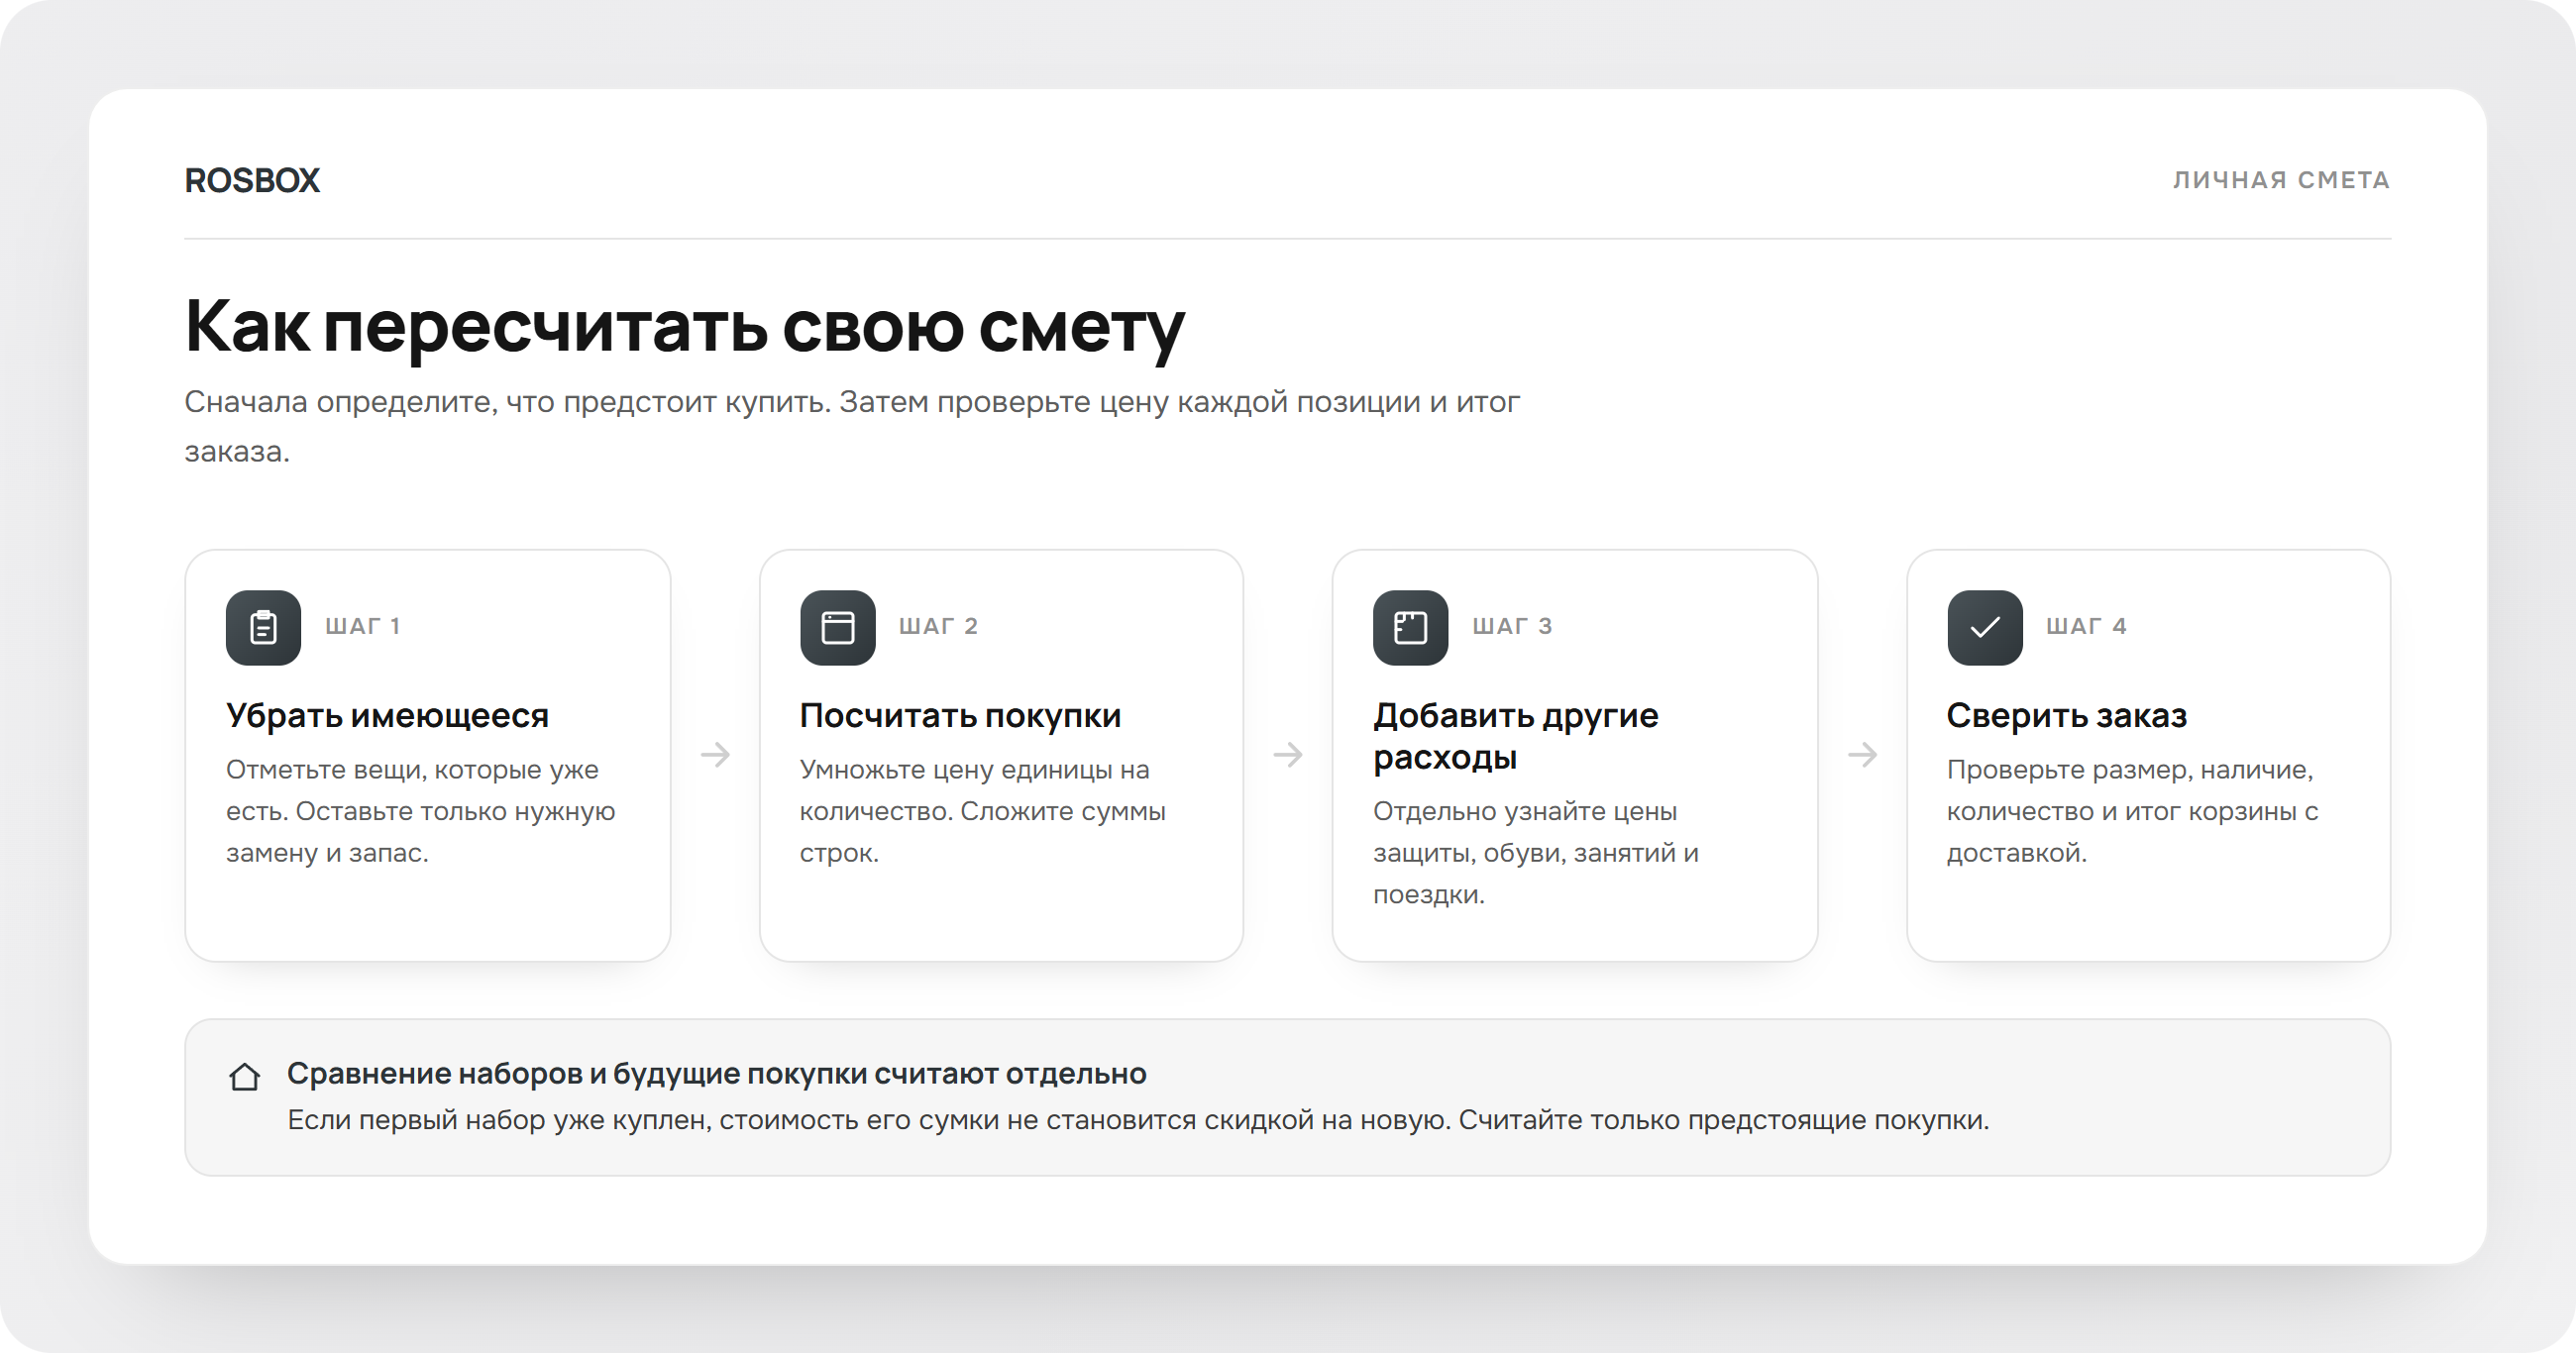This screenshot has height=1353, width=2576.
Task: Click the house icon in the note banner
Action: click(244, 1076)
